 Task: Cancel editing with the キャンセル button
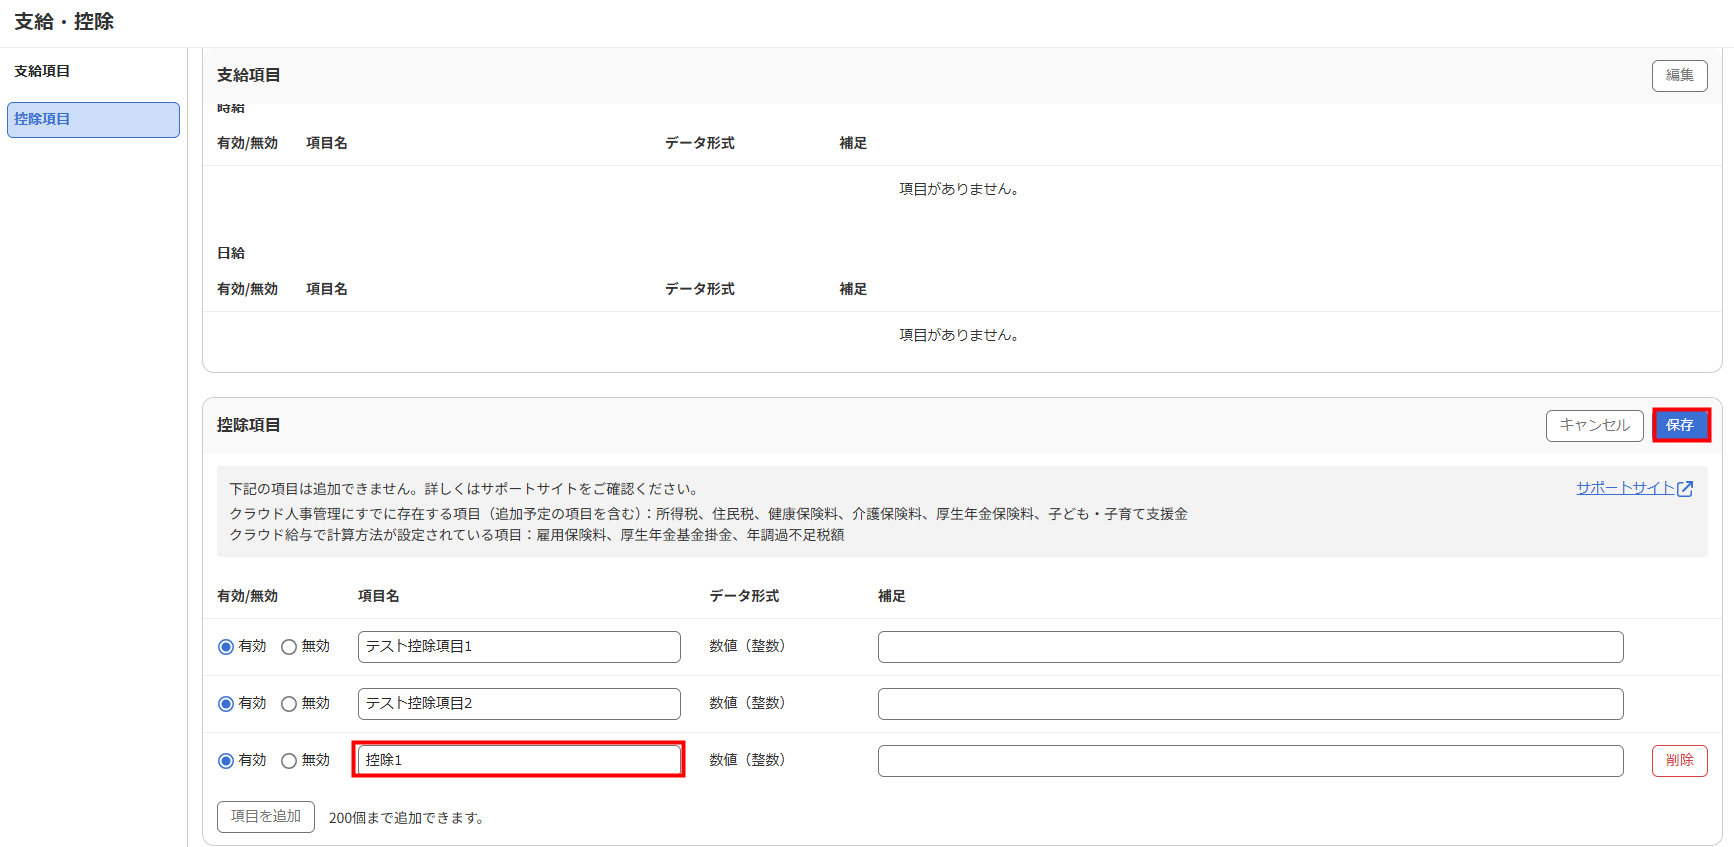(x=1594, y=425)
